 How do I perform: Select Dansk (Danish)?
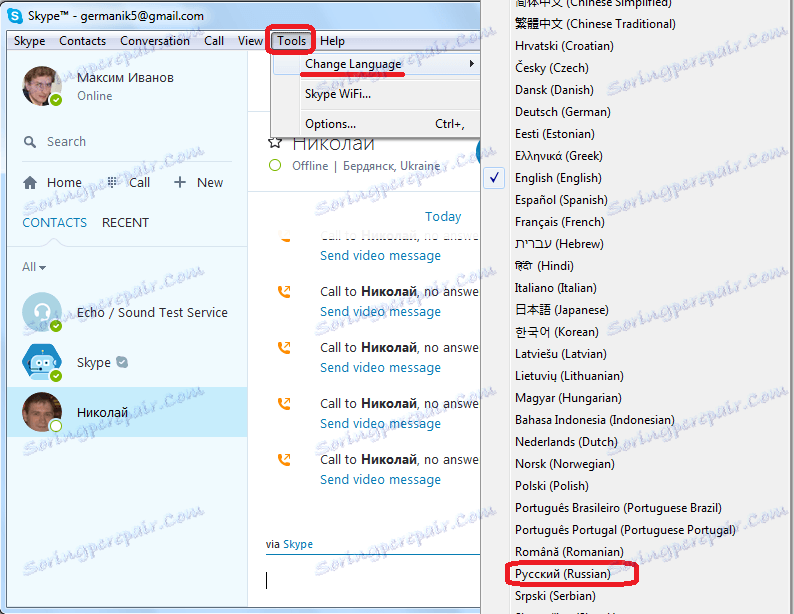tap(554, 90)
